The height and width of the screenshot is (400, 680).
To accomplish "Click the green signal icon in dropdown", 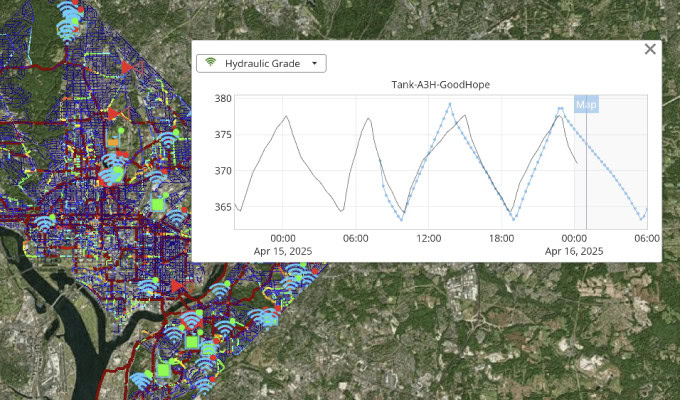I will (210, 63).
